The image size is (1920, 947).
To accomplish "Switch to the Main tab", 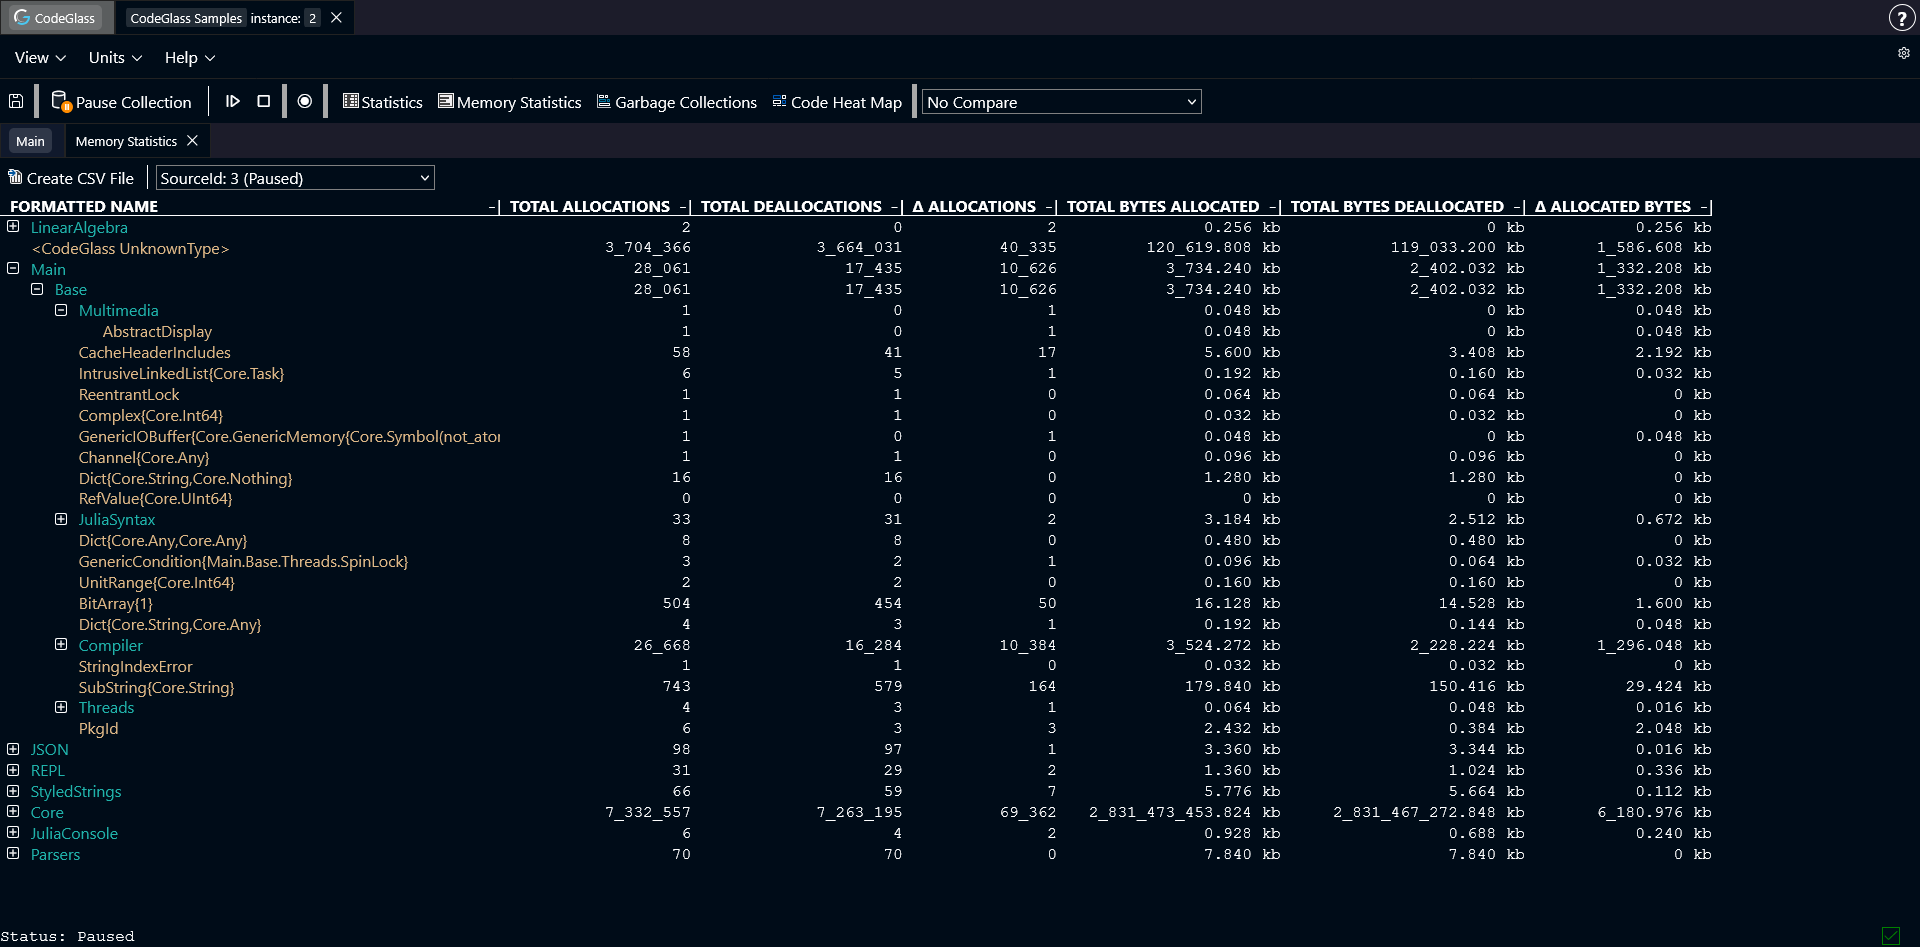I will click(30, 140).
